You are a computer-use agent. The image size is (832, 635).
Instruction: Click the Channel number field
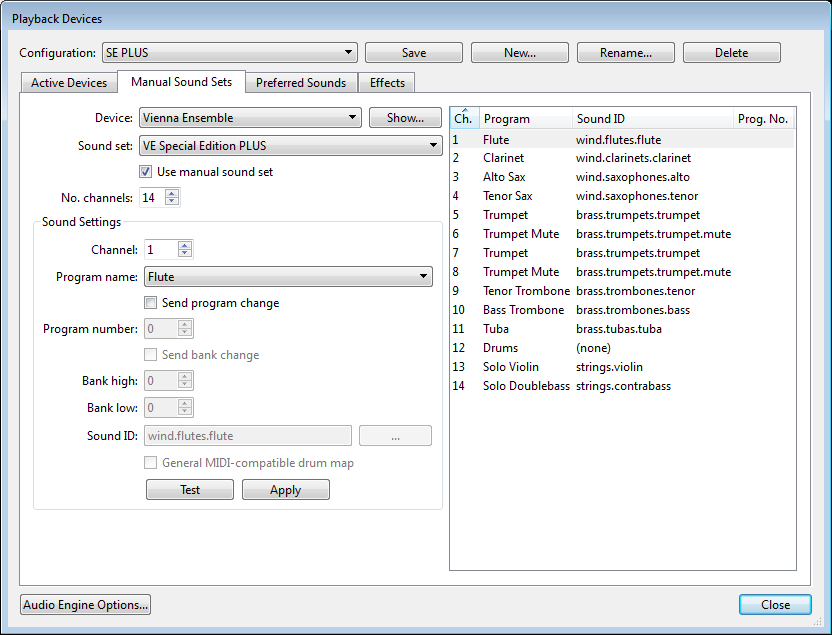(161, 250)
